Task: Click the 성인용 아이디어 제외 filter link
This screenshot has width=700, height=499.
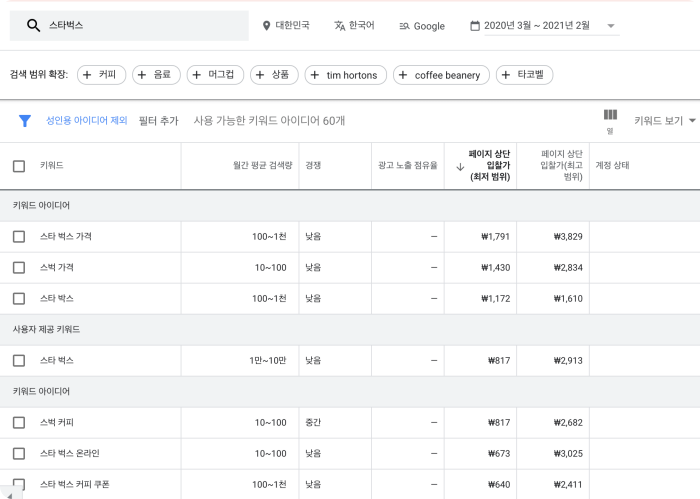Action: pos(87,120)
